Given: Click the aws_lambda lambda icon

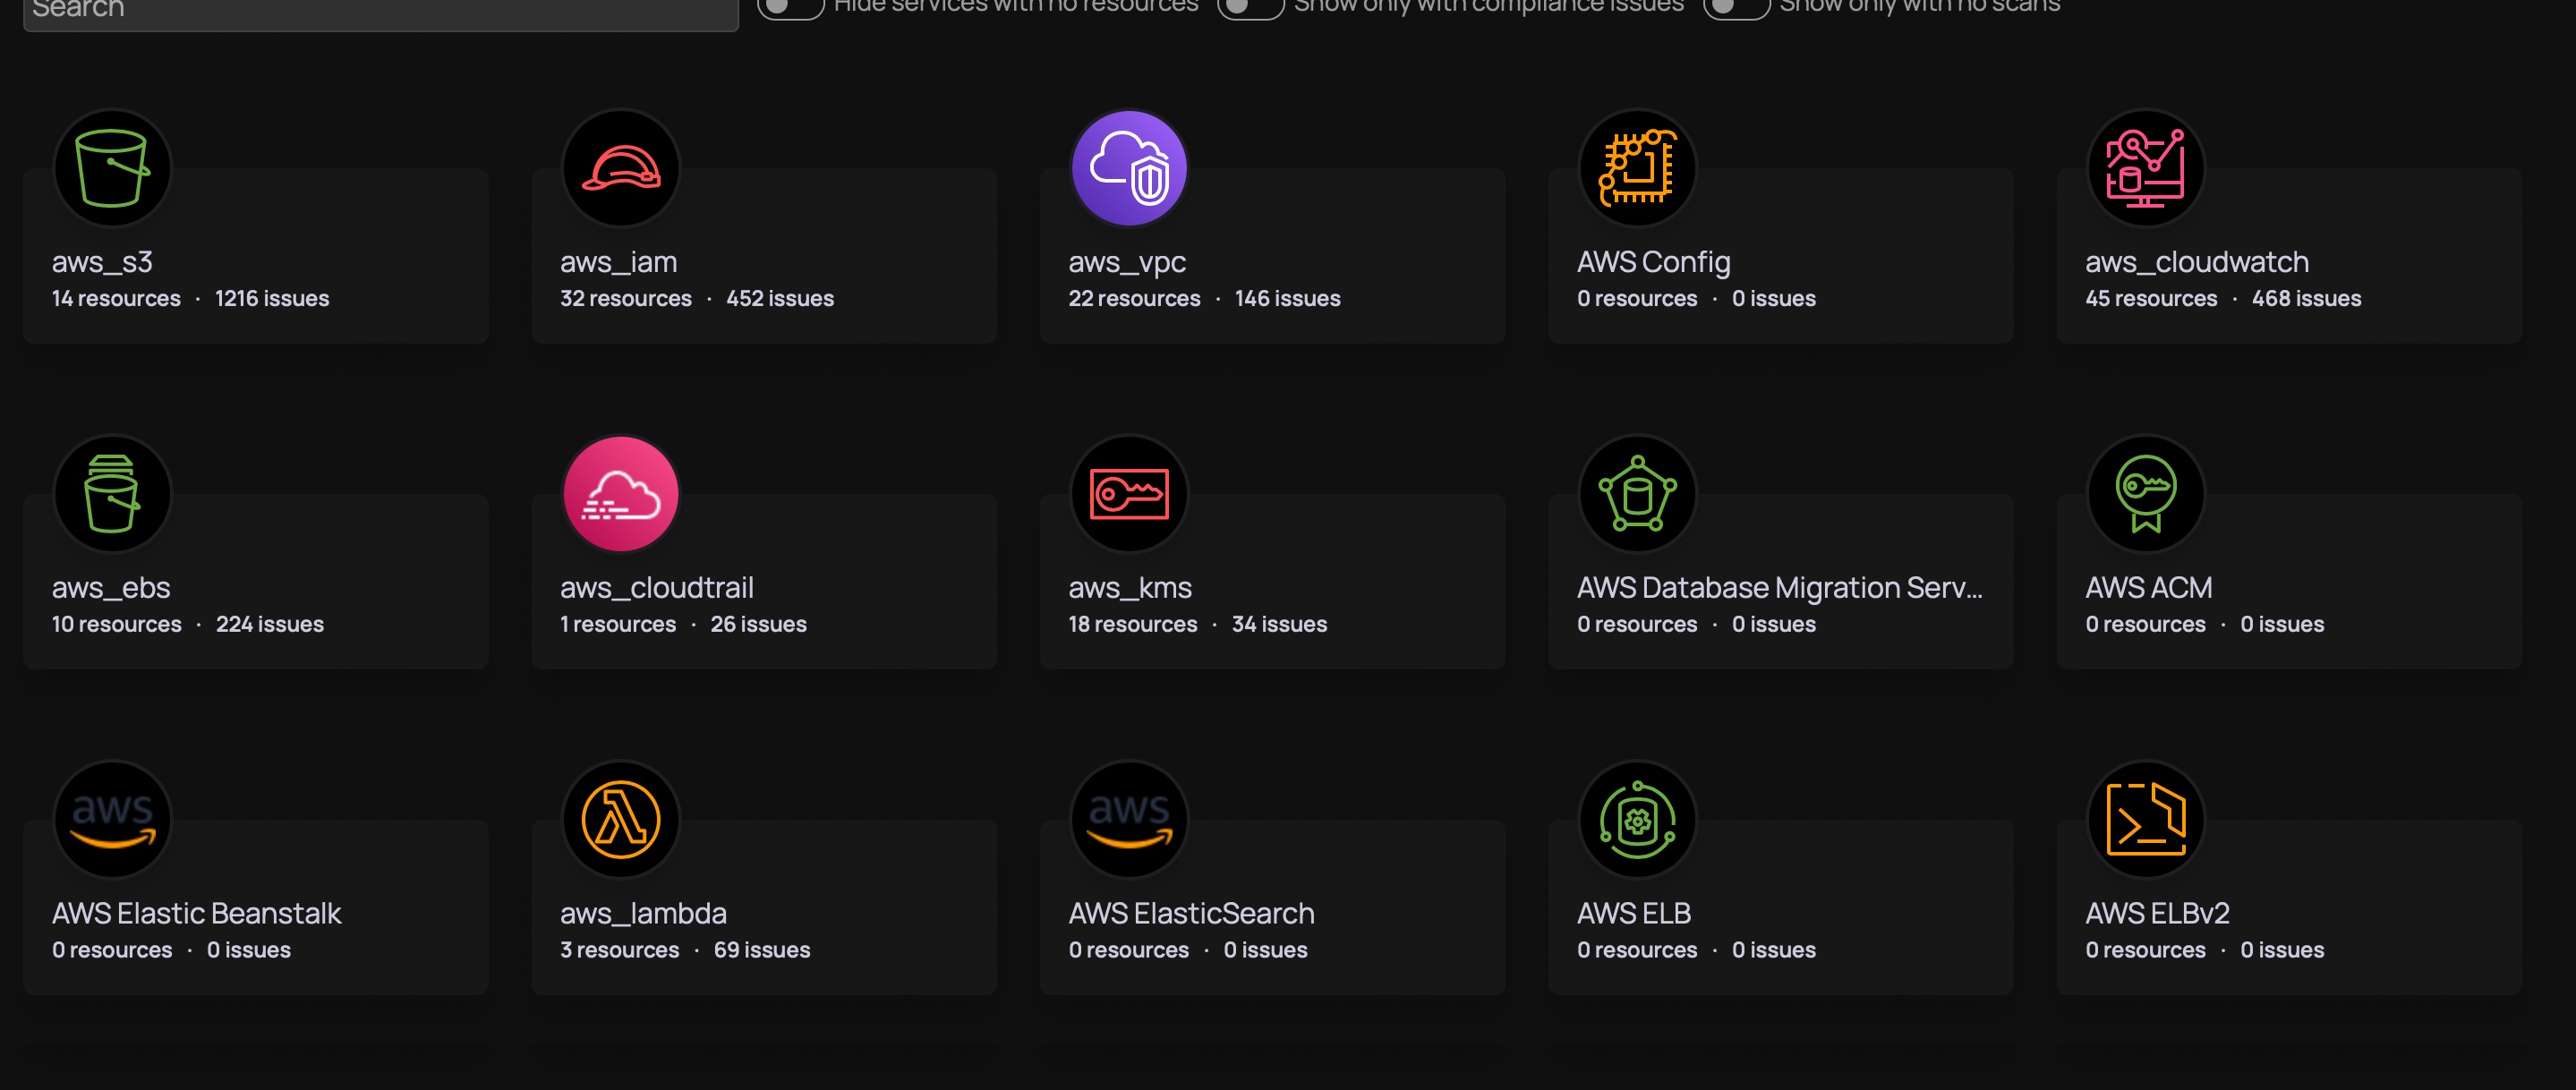Looking at the screenshot, I should pos(621,820).
